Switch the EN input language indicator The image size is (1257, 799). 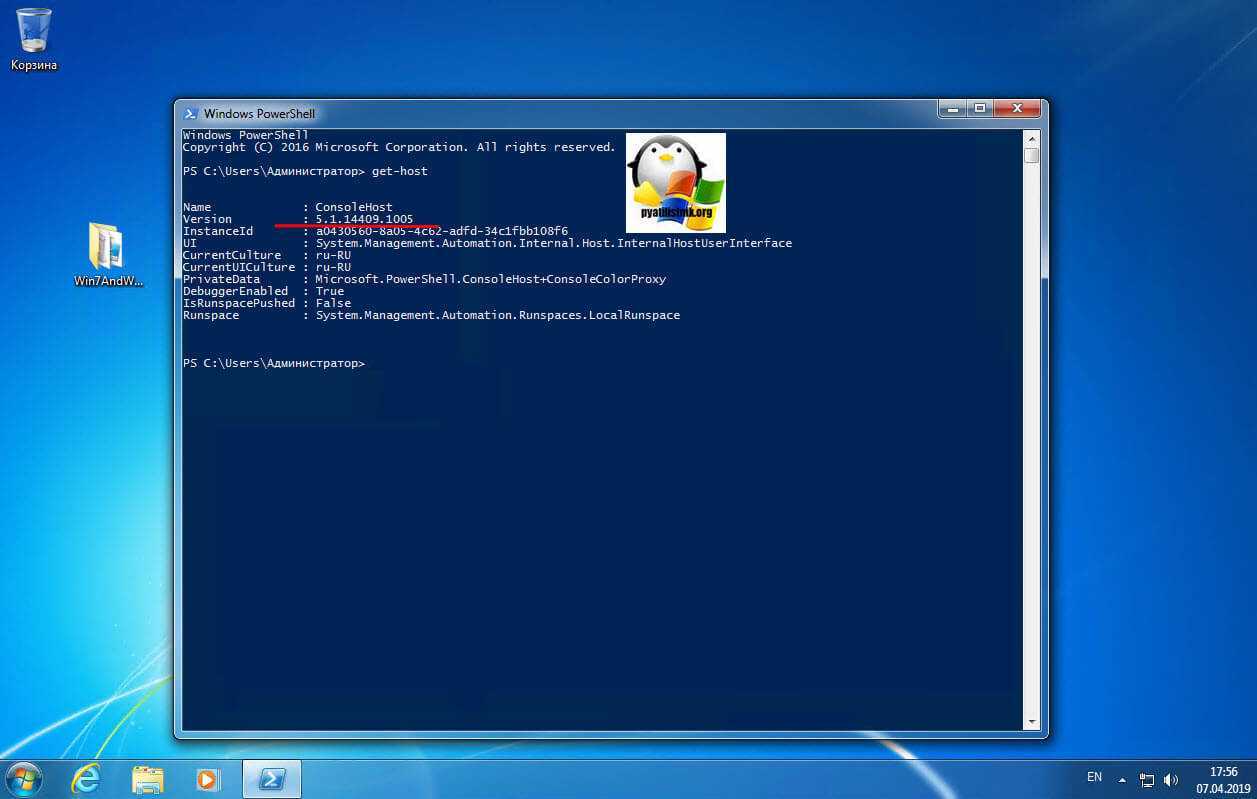click(x=1094, y=777)
